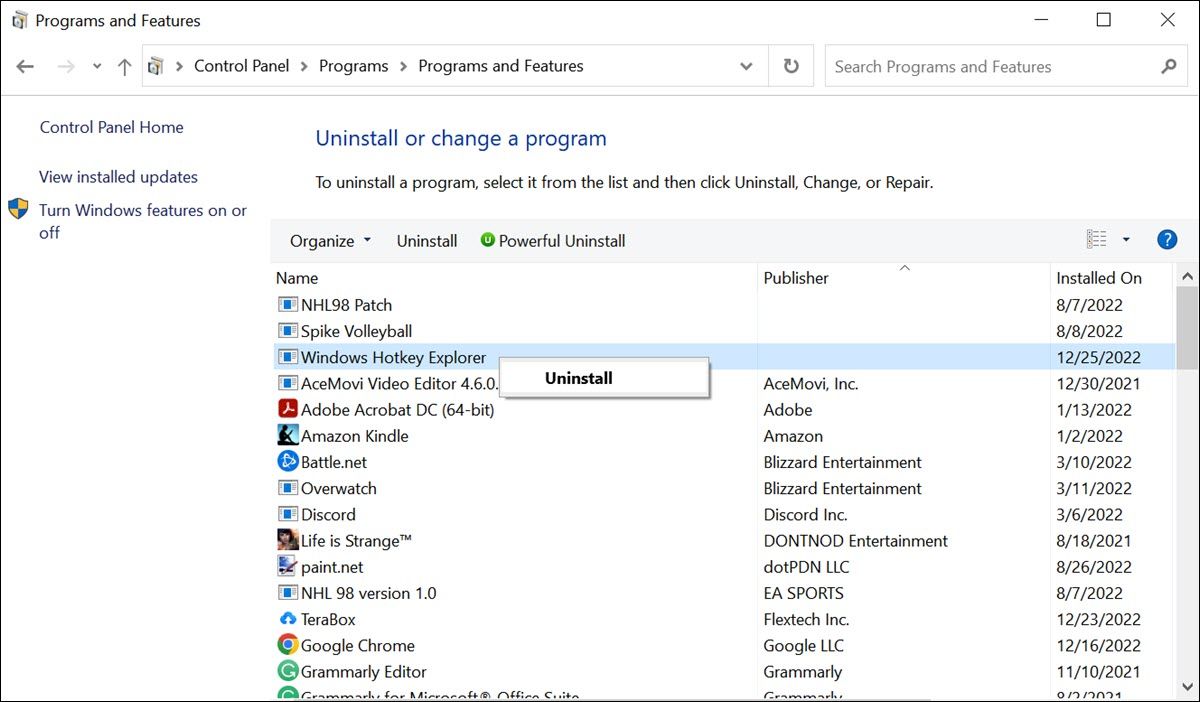
Task: Click View installed updates link
Action: [x=117, y=176]
